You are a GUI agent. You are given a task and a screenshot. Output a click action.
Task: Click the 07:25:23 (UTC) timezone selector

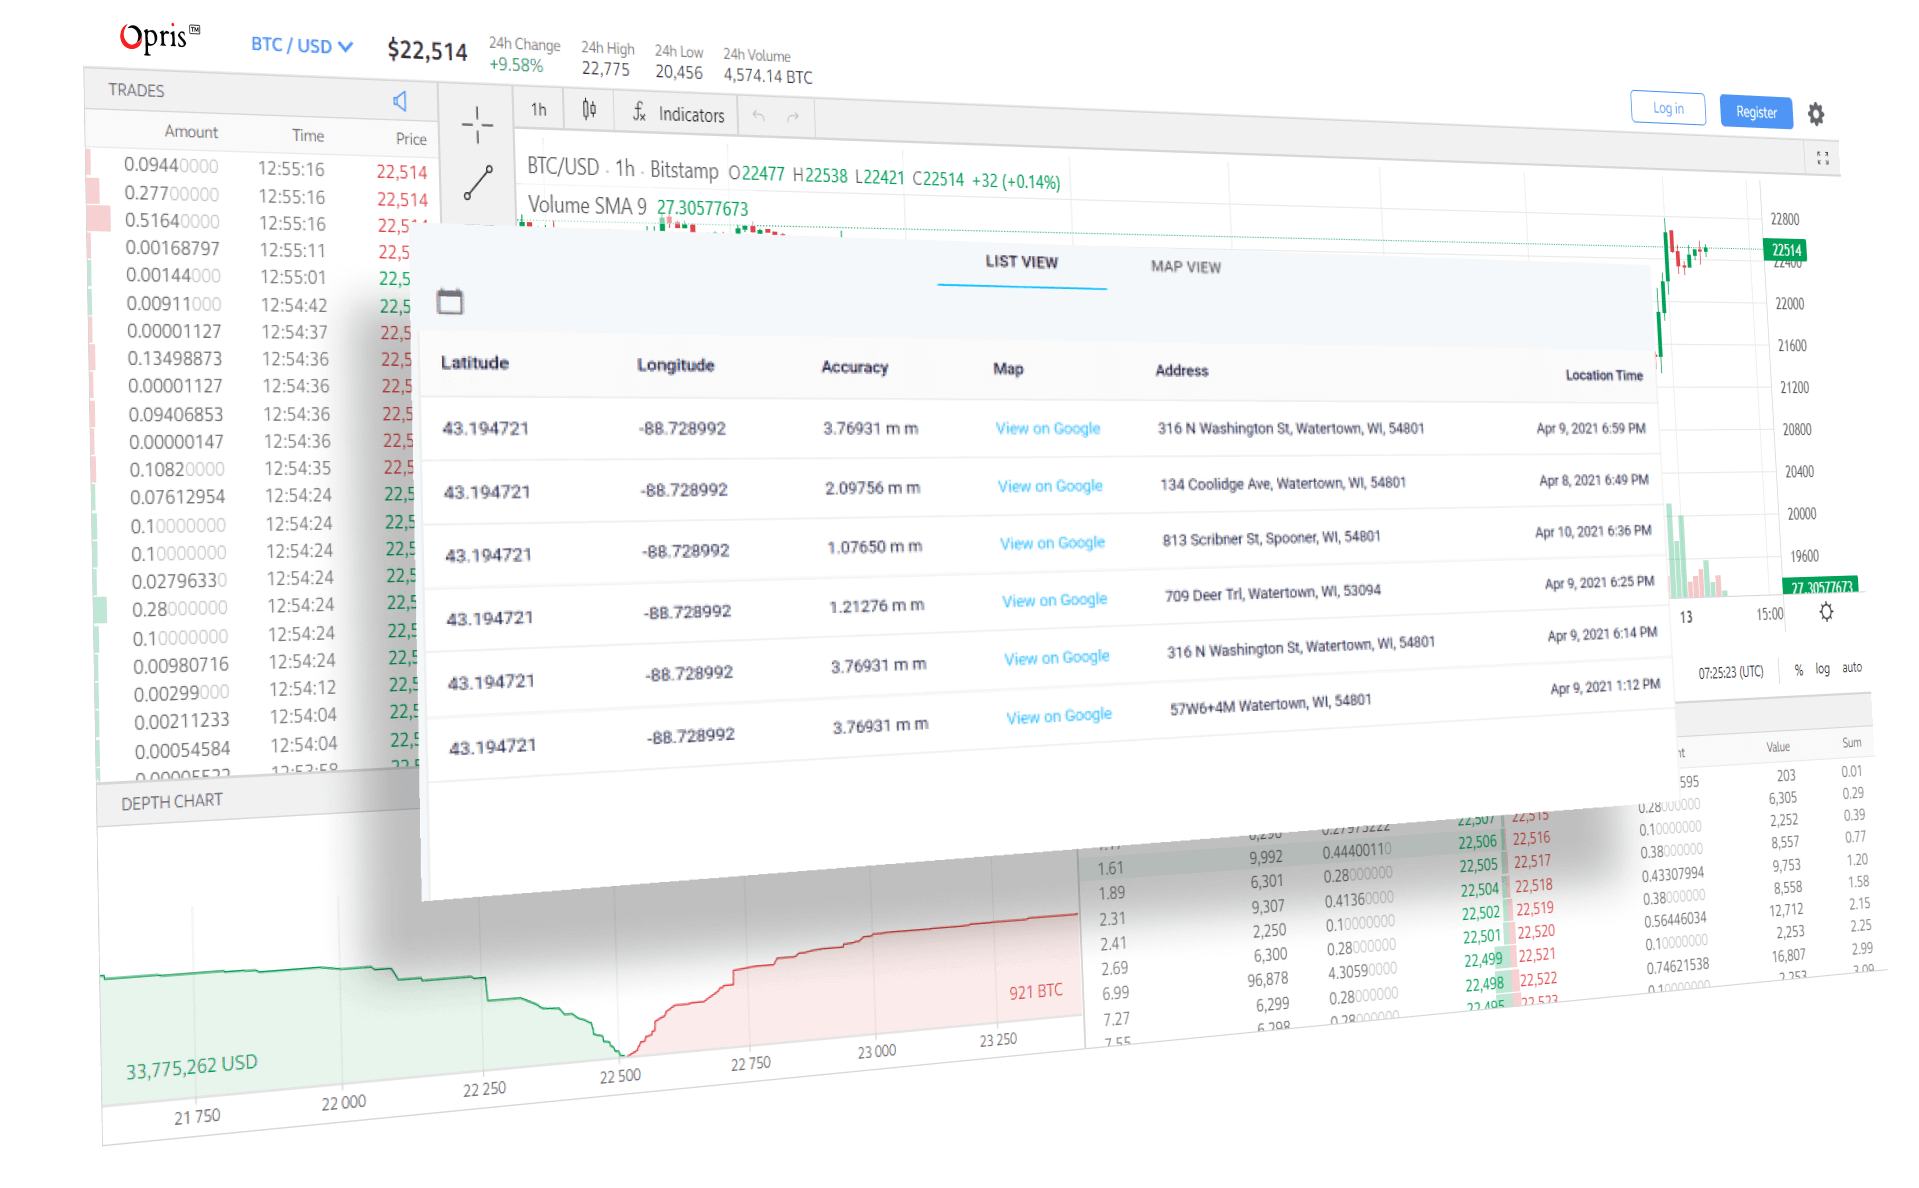[x=1730, y=673]
